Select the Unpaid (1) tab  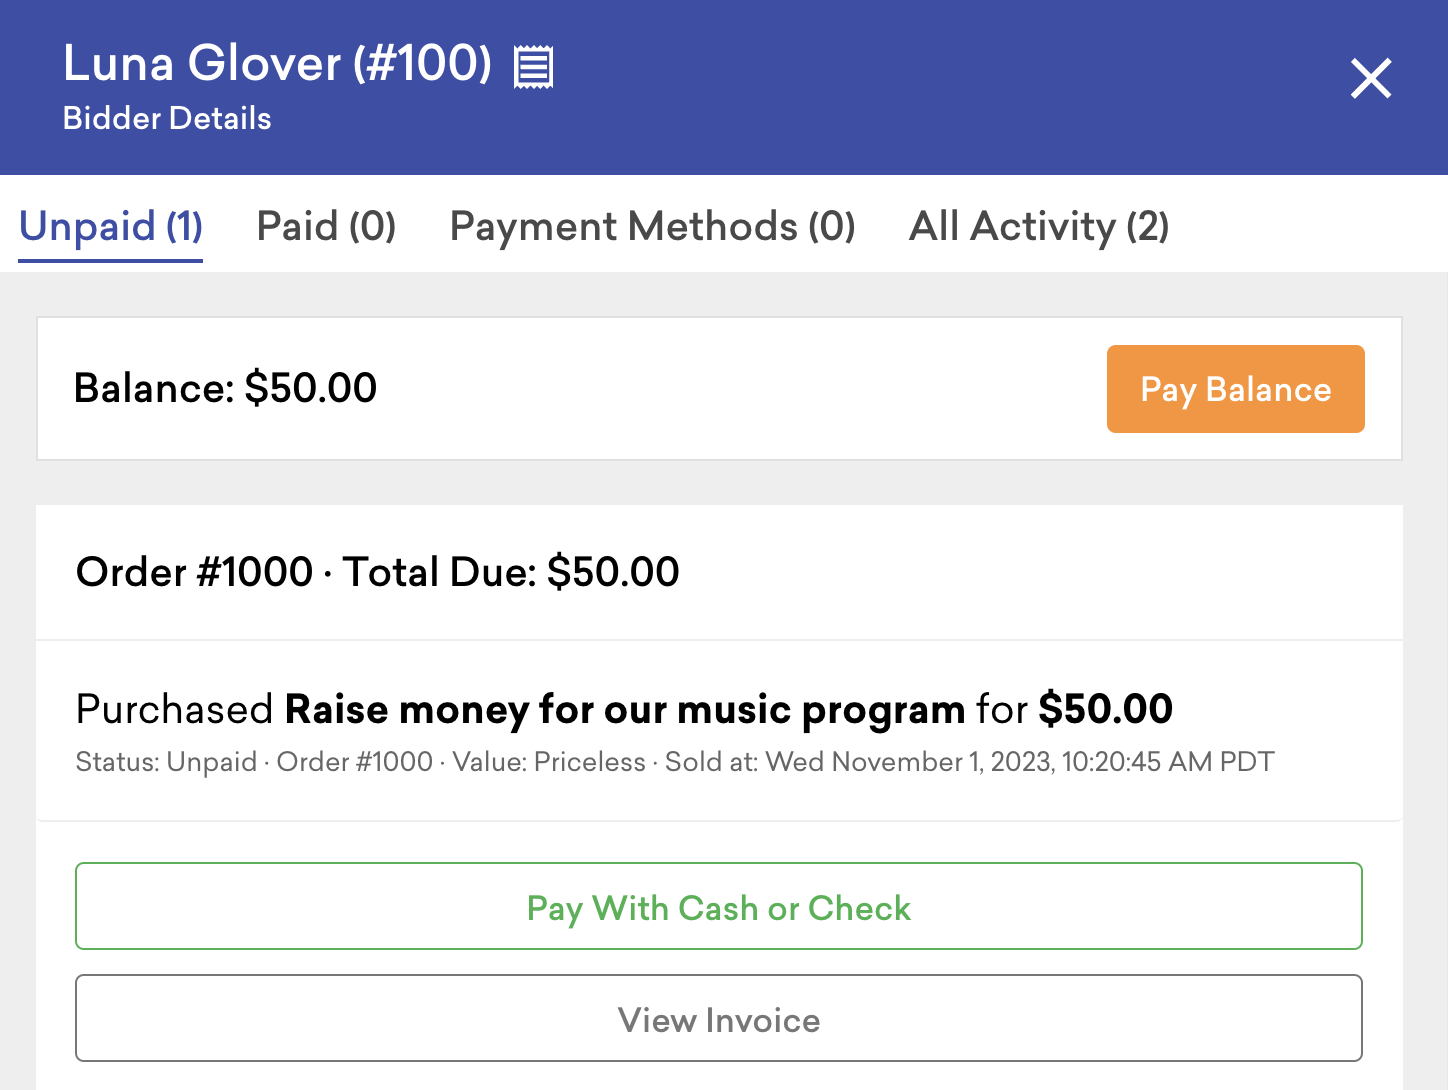111,227
